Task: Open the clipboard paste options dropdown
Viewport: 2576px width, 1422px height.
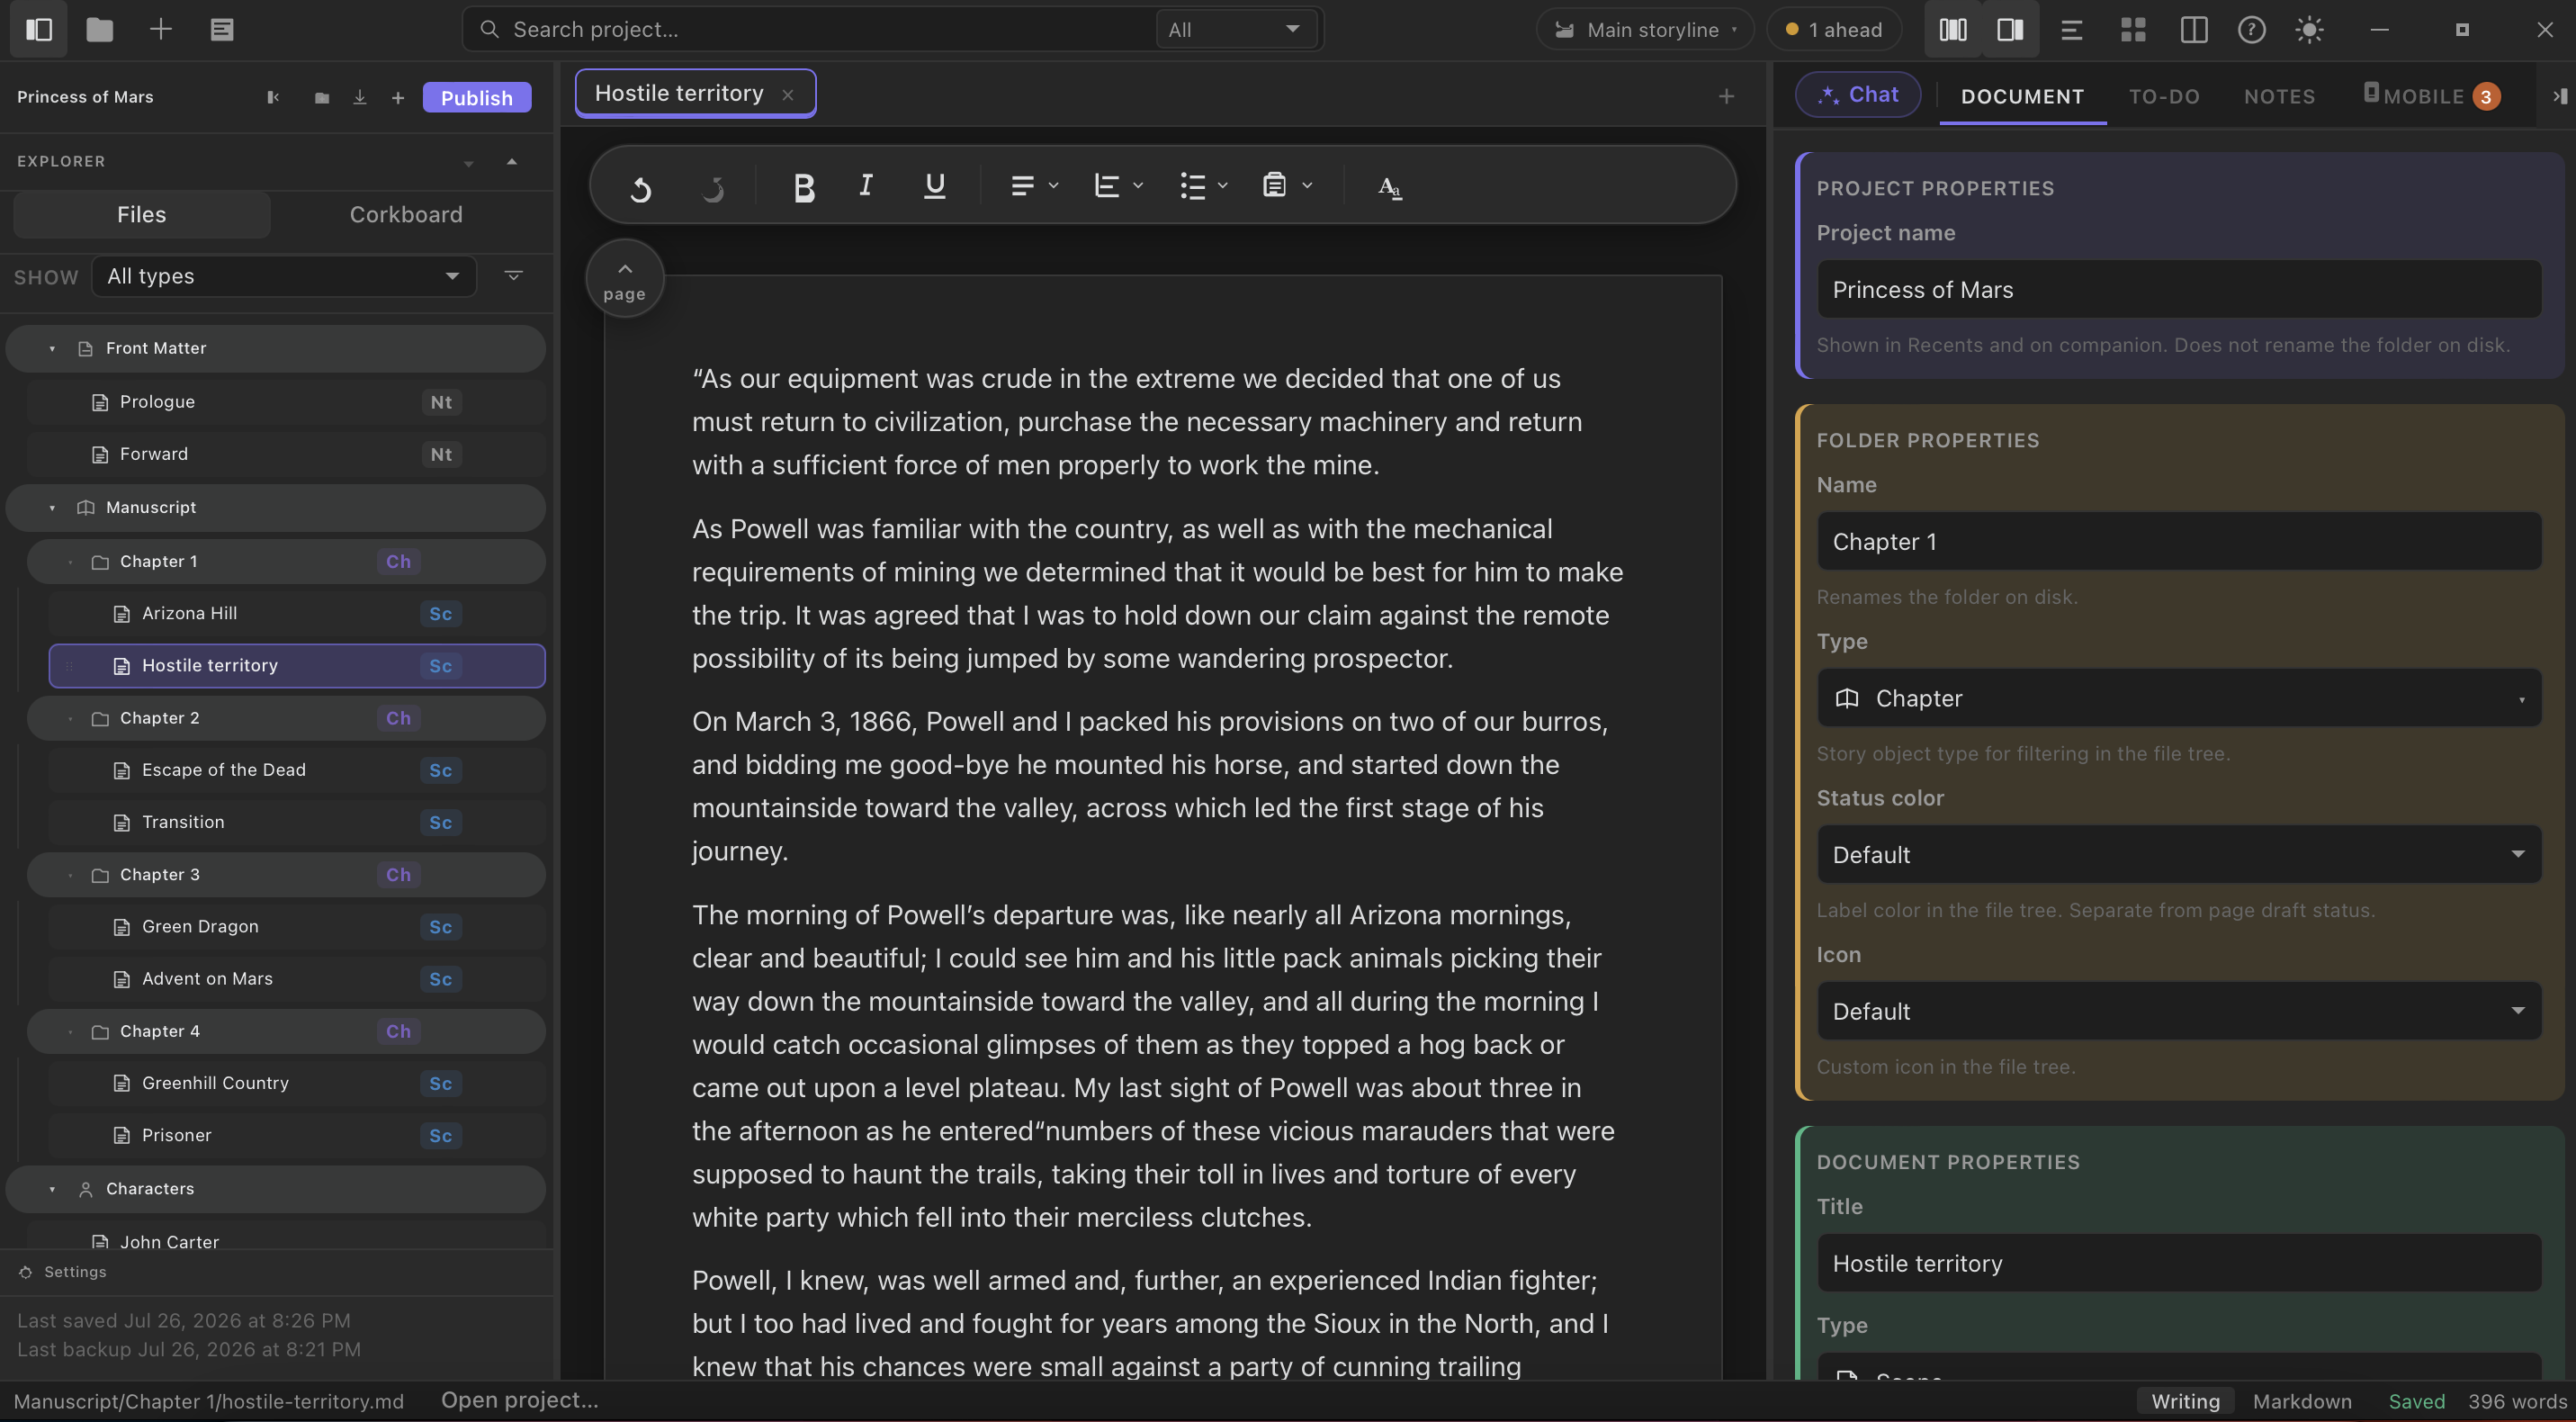Action: pos(1287,186)
